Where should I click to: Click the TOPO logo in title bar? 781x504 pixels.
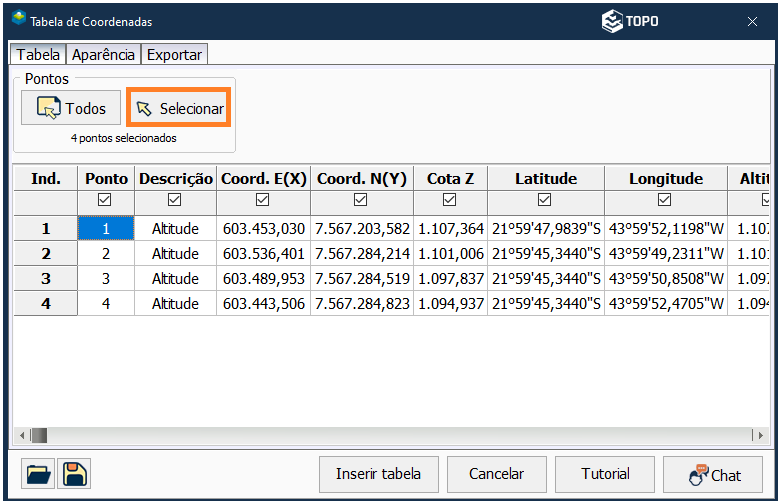point(630,21)
